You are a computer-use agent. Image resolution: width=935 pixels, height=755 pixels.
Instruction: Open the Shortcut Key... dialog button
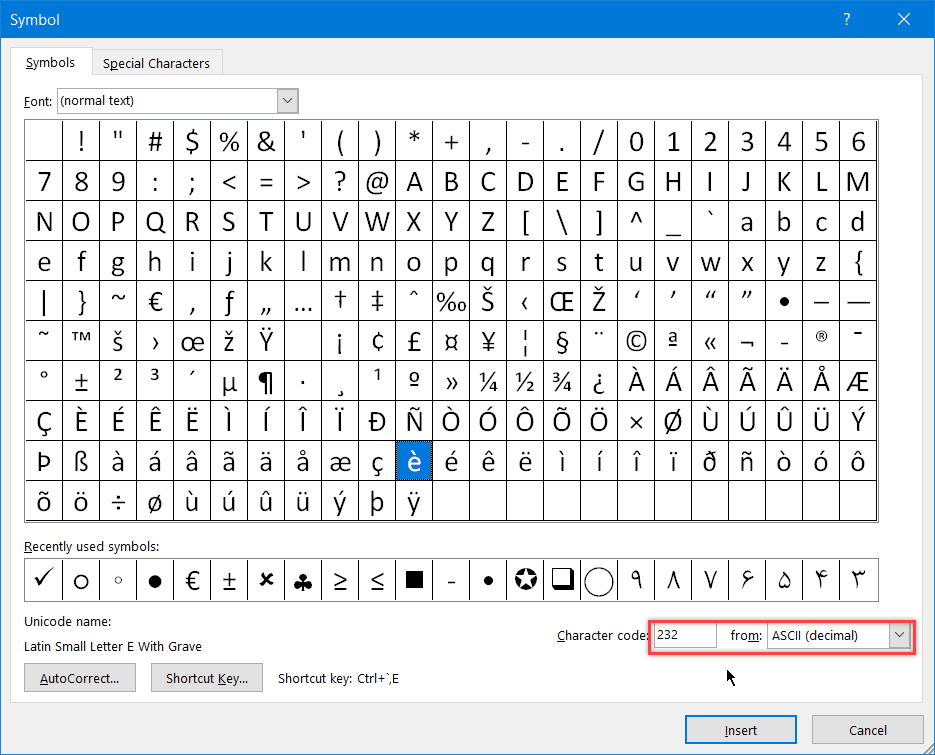206,678
